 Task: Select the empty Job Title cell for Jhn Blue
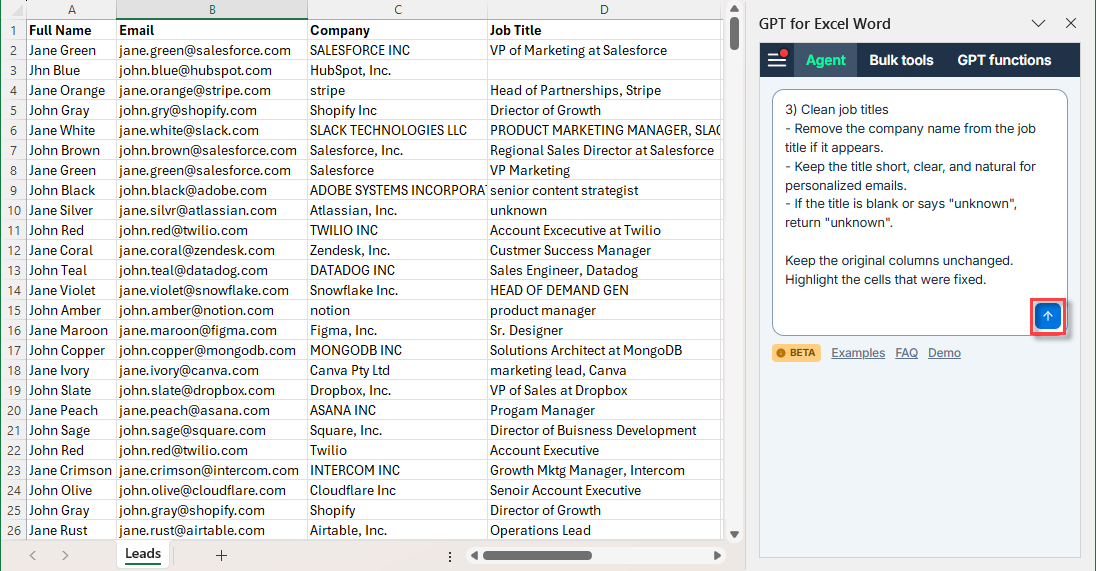604,70
